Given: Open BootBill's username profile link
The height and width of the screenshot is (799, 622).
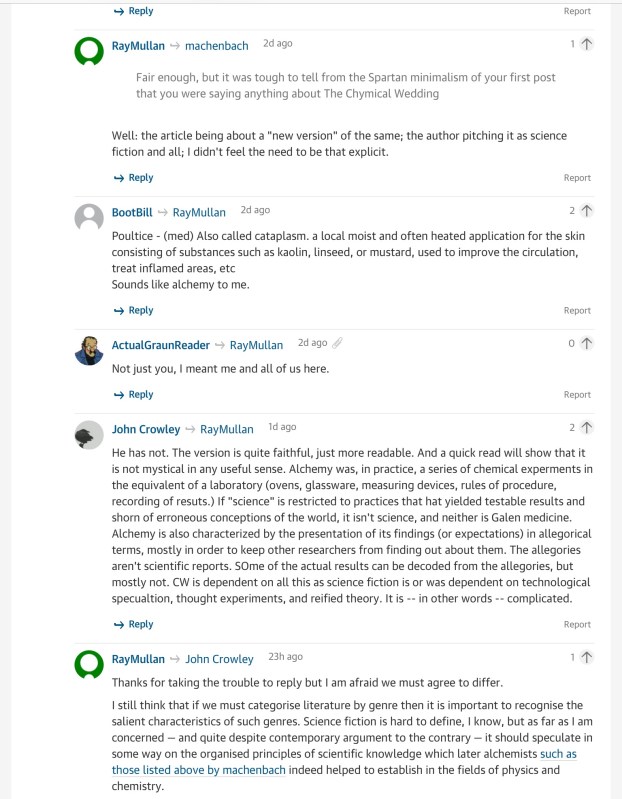Looking at the screenshot, I should 132,212.
